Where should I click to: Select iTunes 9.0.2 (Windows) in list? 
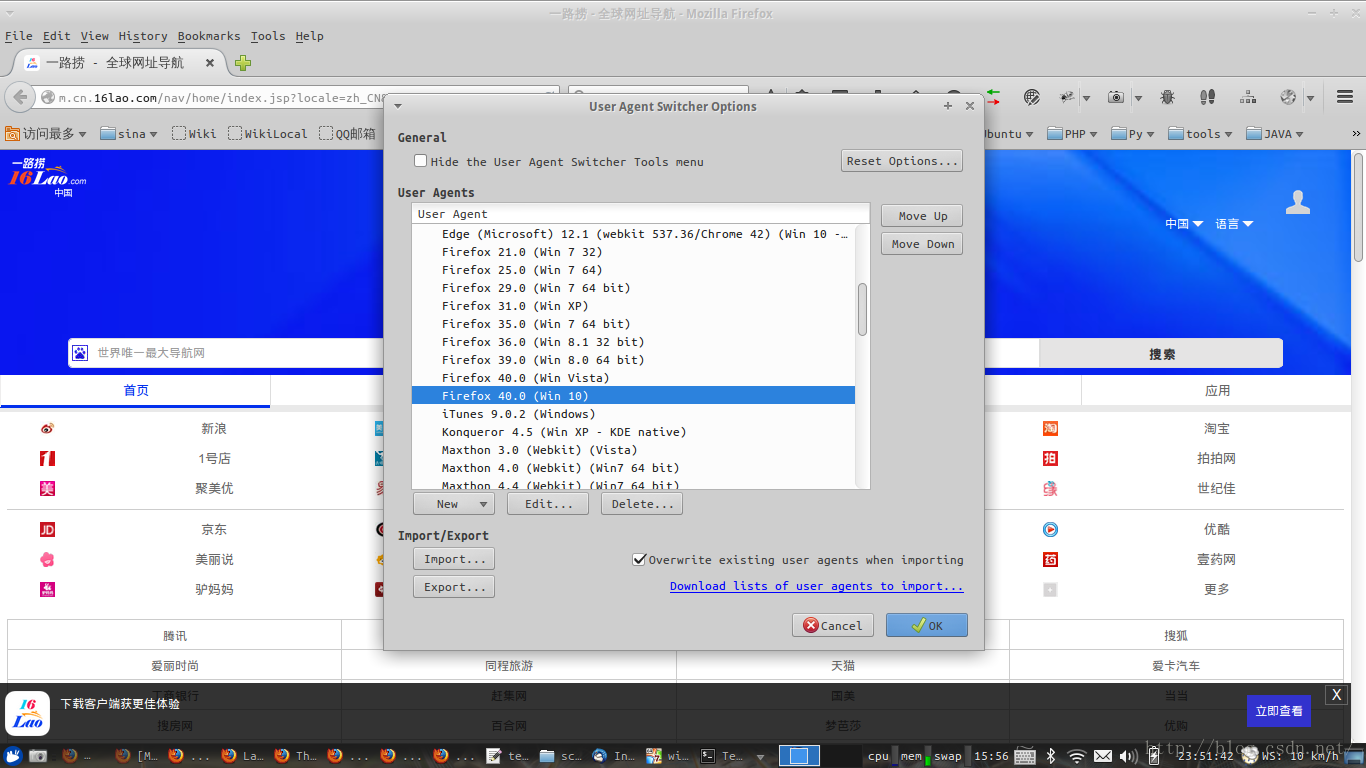(633, 414)
